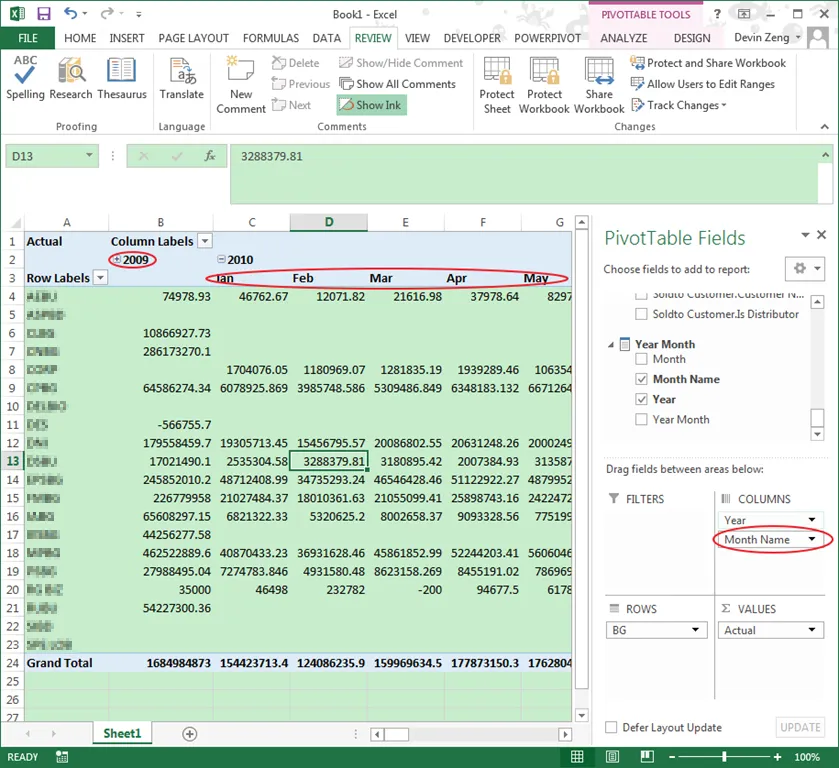The width and height of the screenshot is (839, 768).
Task: Switch to the FORMULAS tab
Action: [x=271, y=38]
